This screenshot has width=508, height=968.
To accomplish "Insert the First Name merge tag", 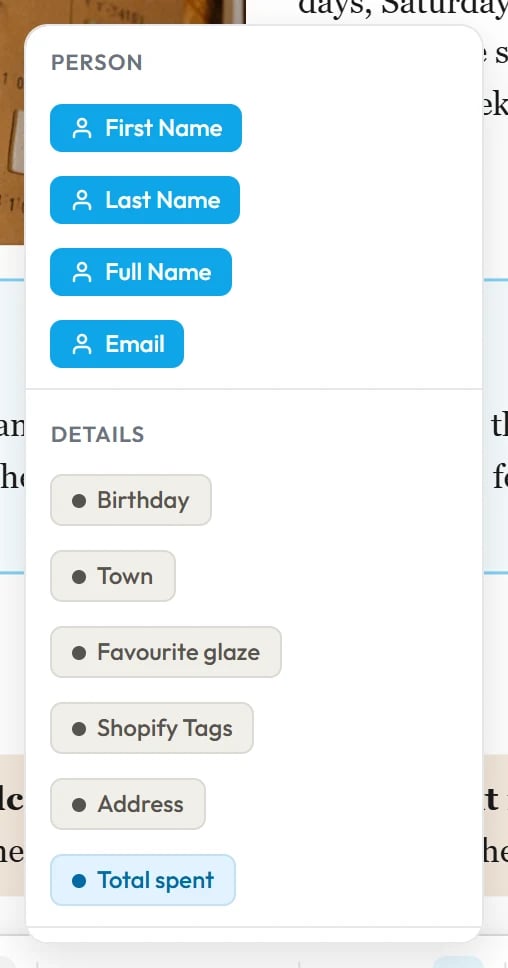I will click(146, 128).
